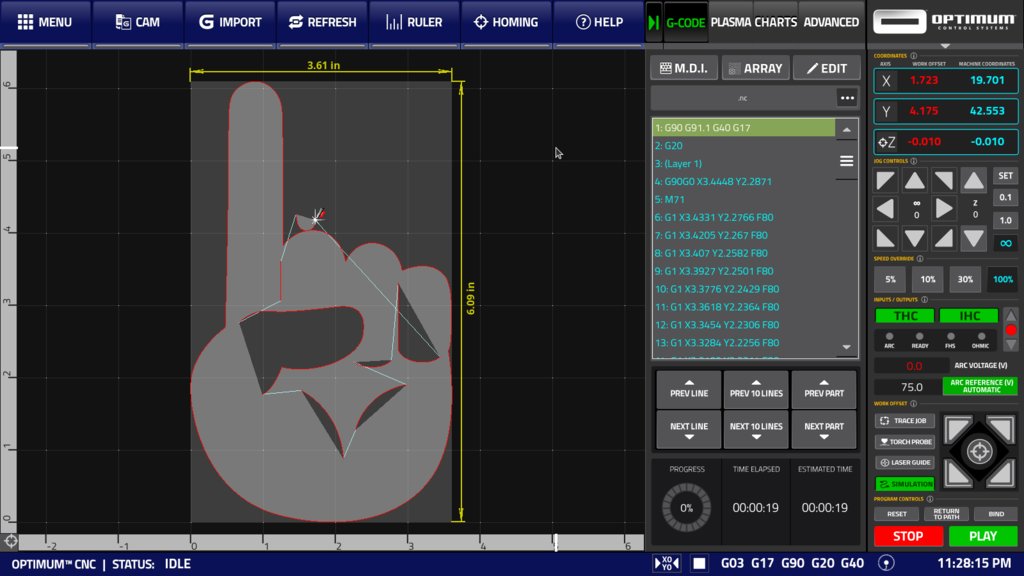Jog Y axis up arrow
Screen dimensions: 1024x576
pos(914,181)
